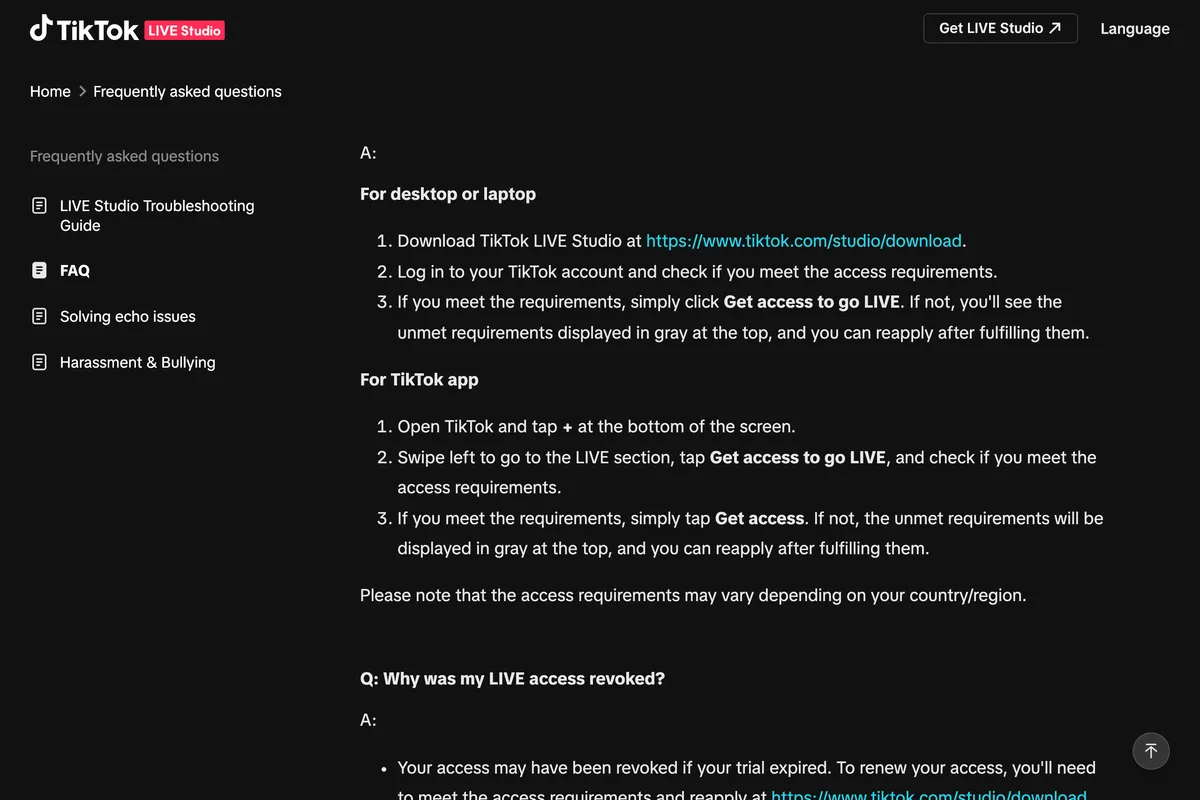Open Solving echo issues article
This screenshot has height=800, width=1200.
tap(128, 316)
